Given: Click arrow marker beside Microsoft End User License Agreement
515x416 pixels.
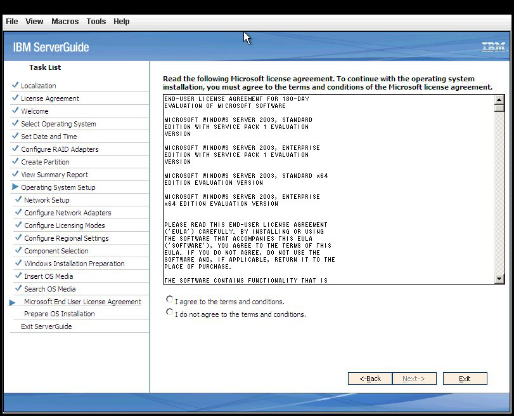Looking at the screenshot, I should coord(12,302).
